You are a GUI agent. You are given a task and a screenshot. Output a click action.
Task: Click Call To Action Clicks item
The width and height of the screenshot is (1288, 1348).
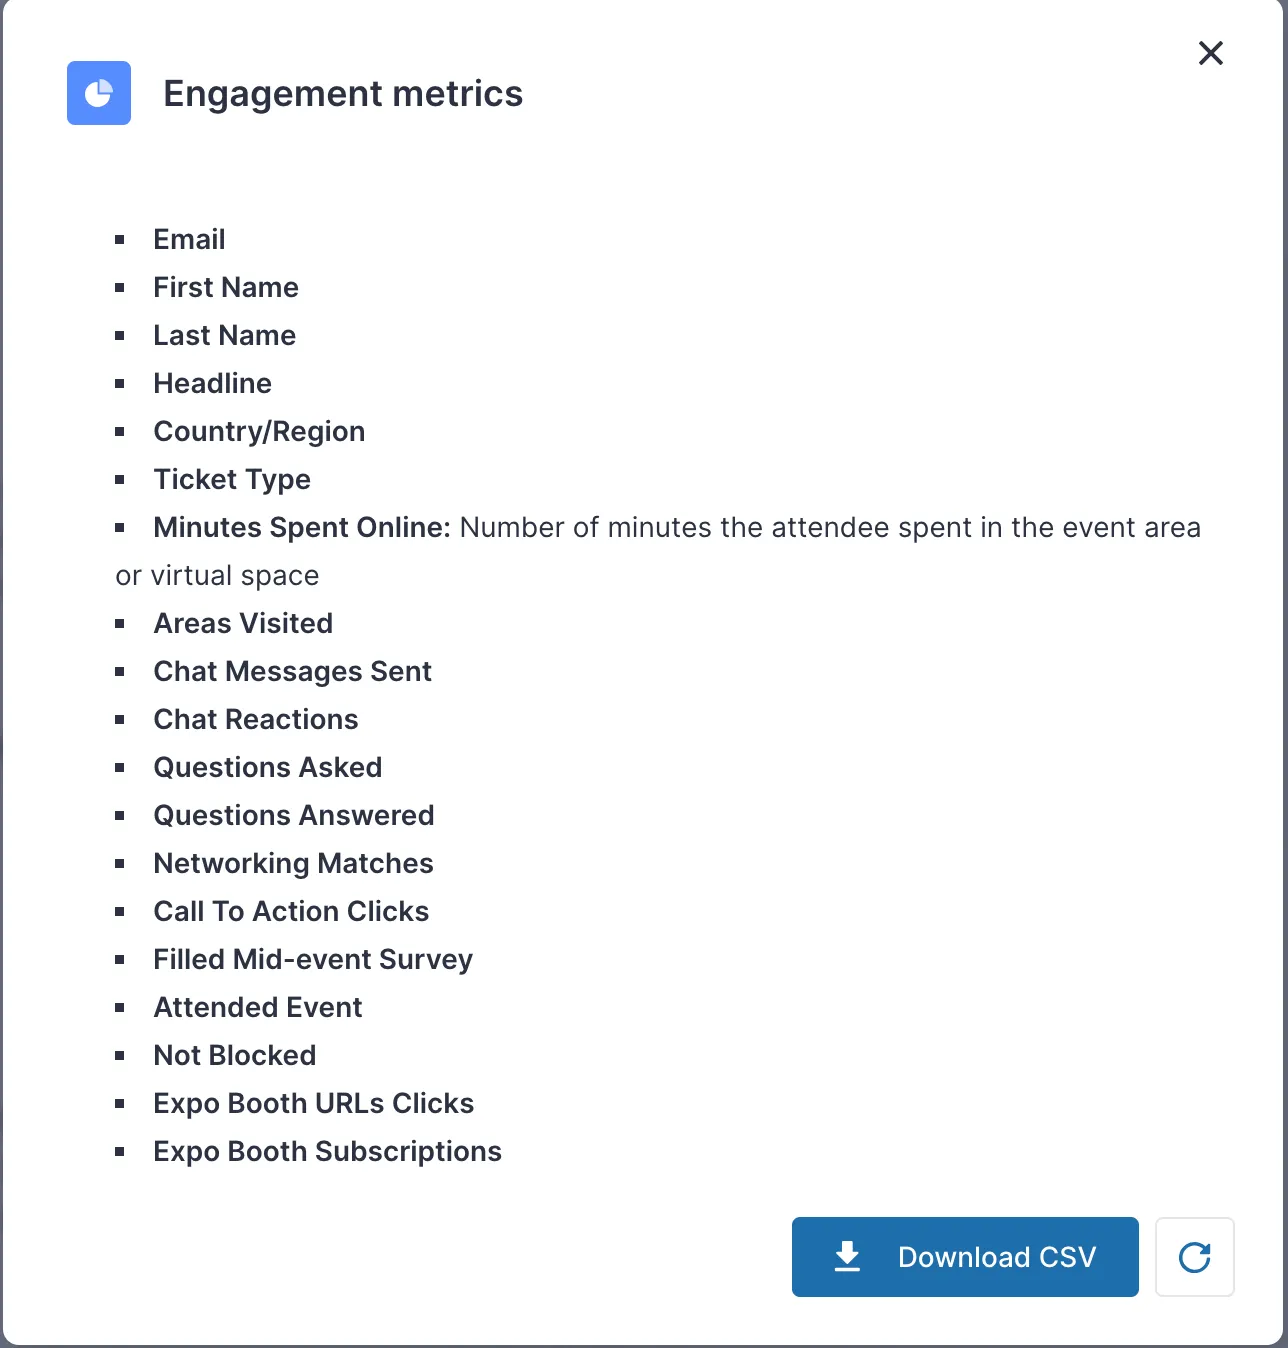click(291, 912)
